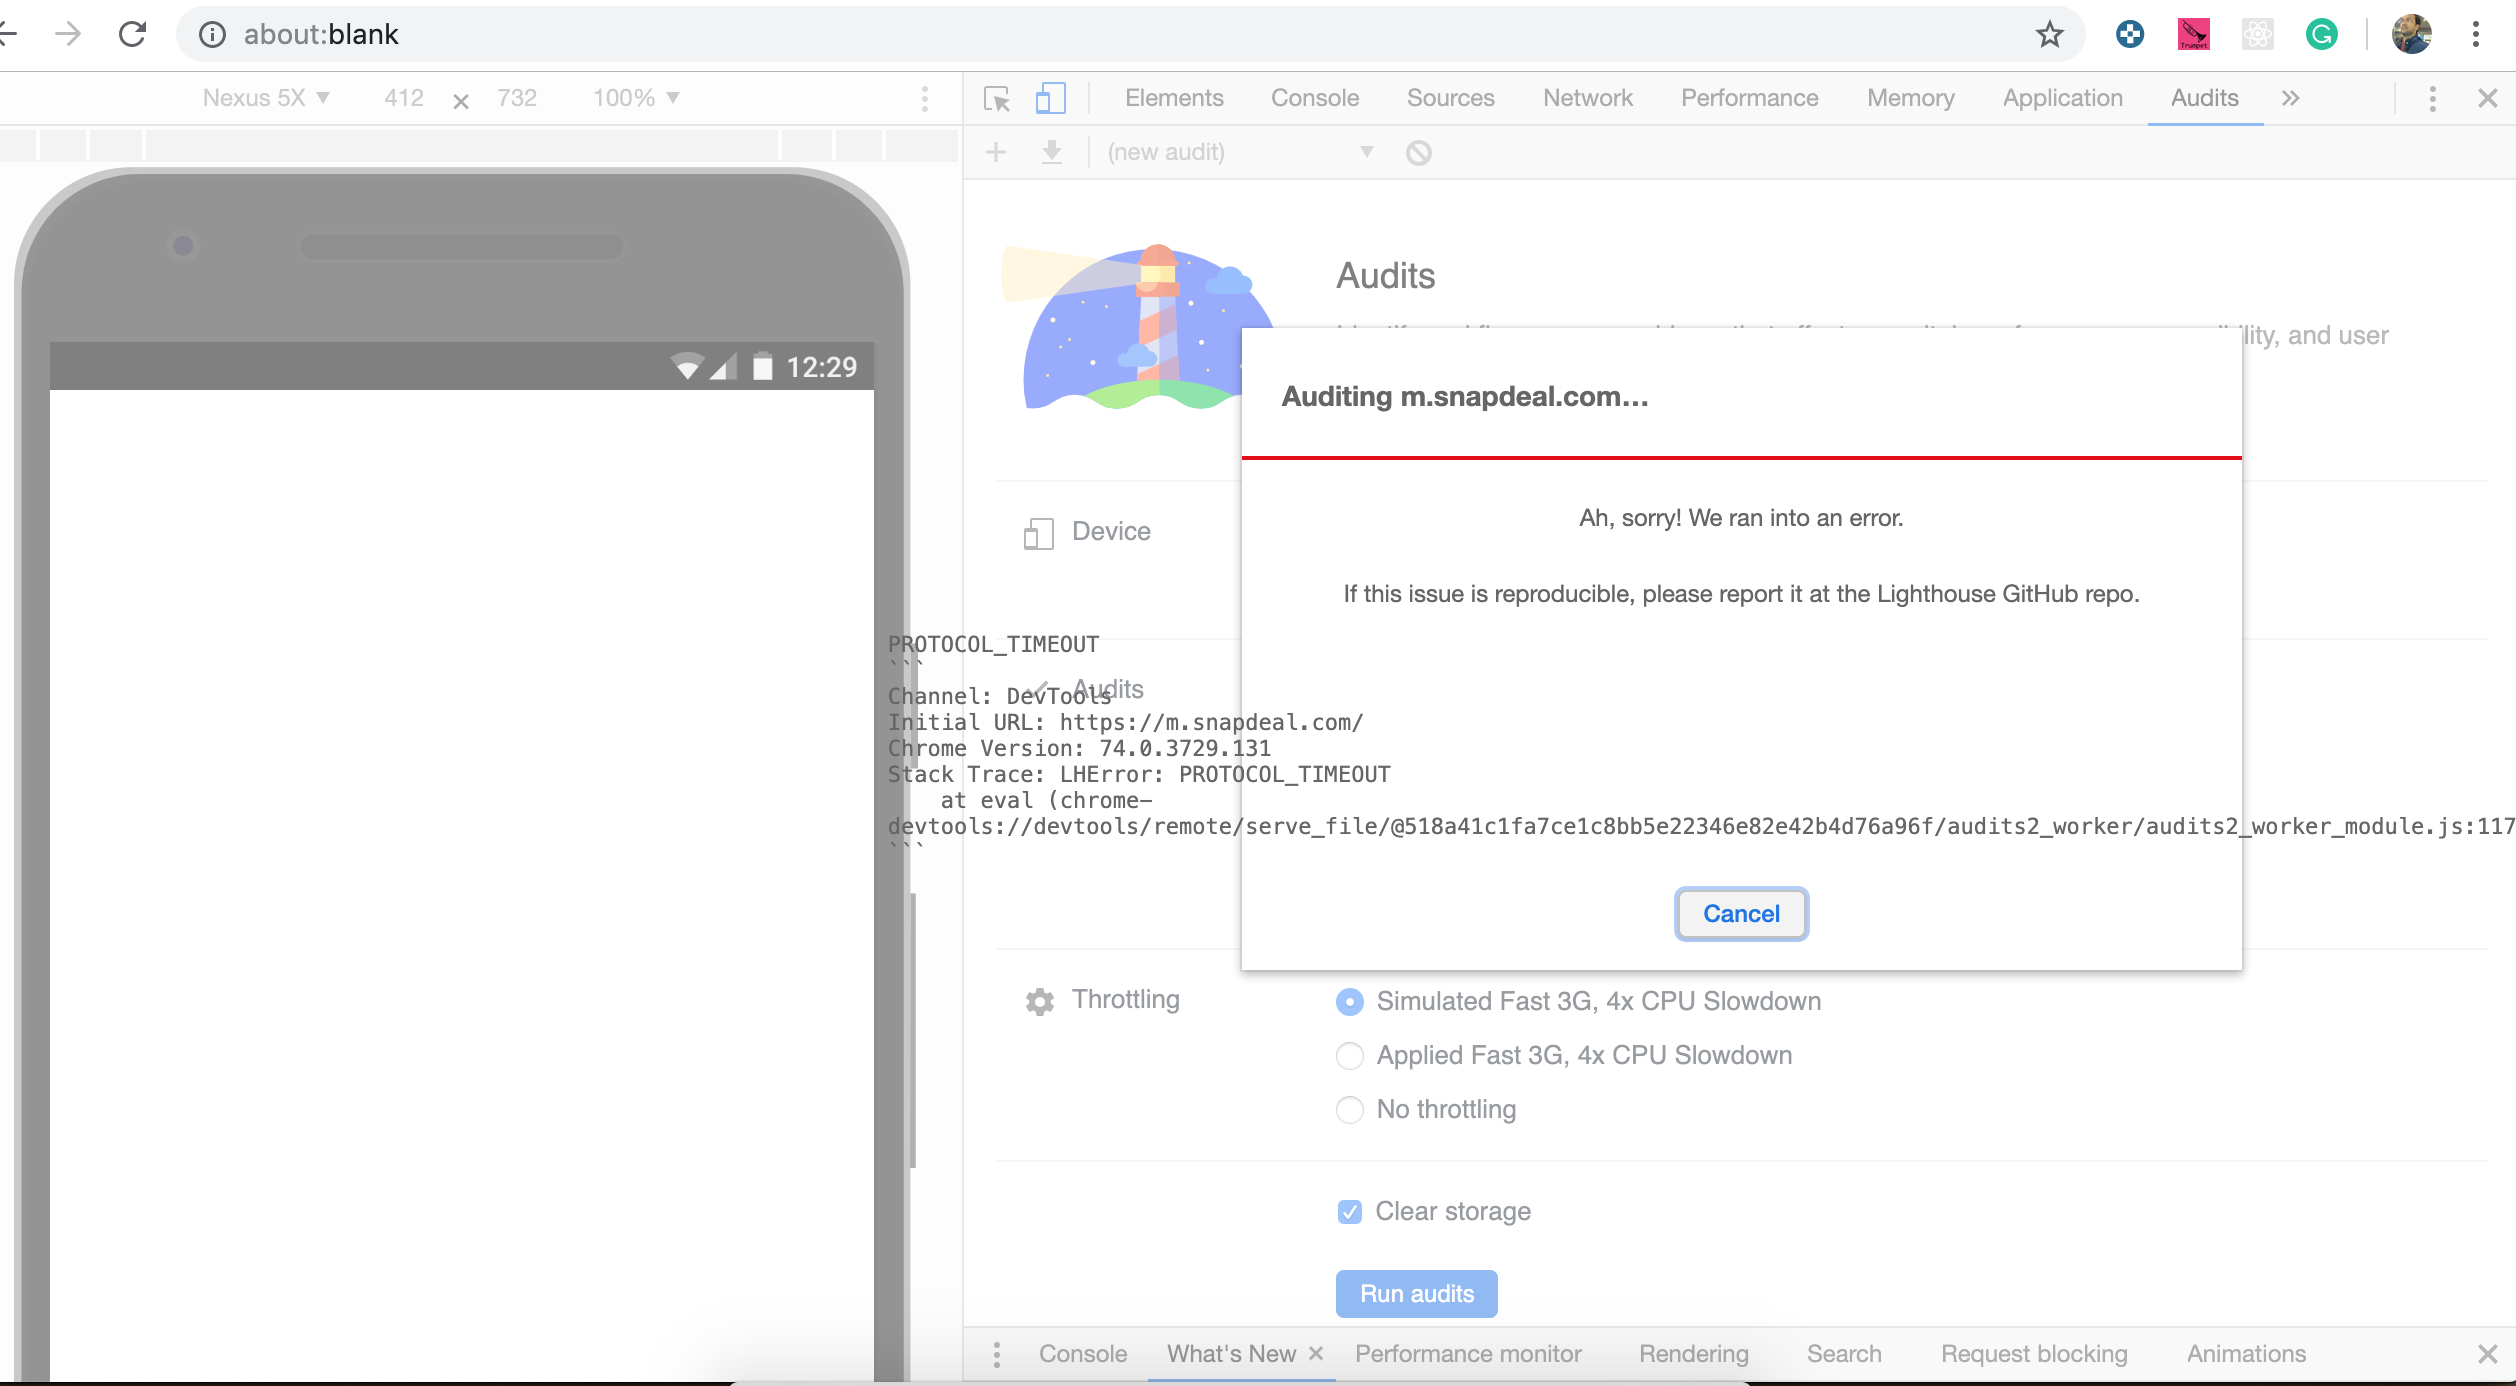Switch to the Console tab in top bar
The width and height of the screenshot is (2516, 1386).
(1315, 98)
